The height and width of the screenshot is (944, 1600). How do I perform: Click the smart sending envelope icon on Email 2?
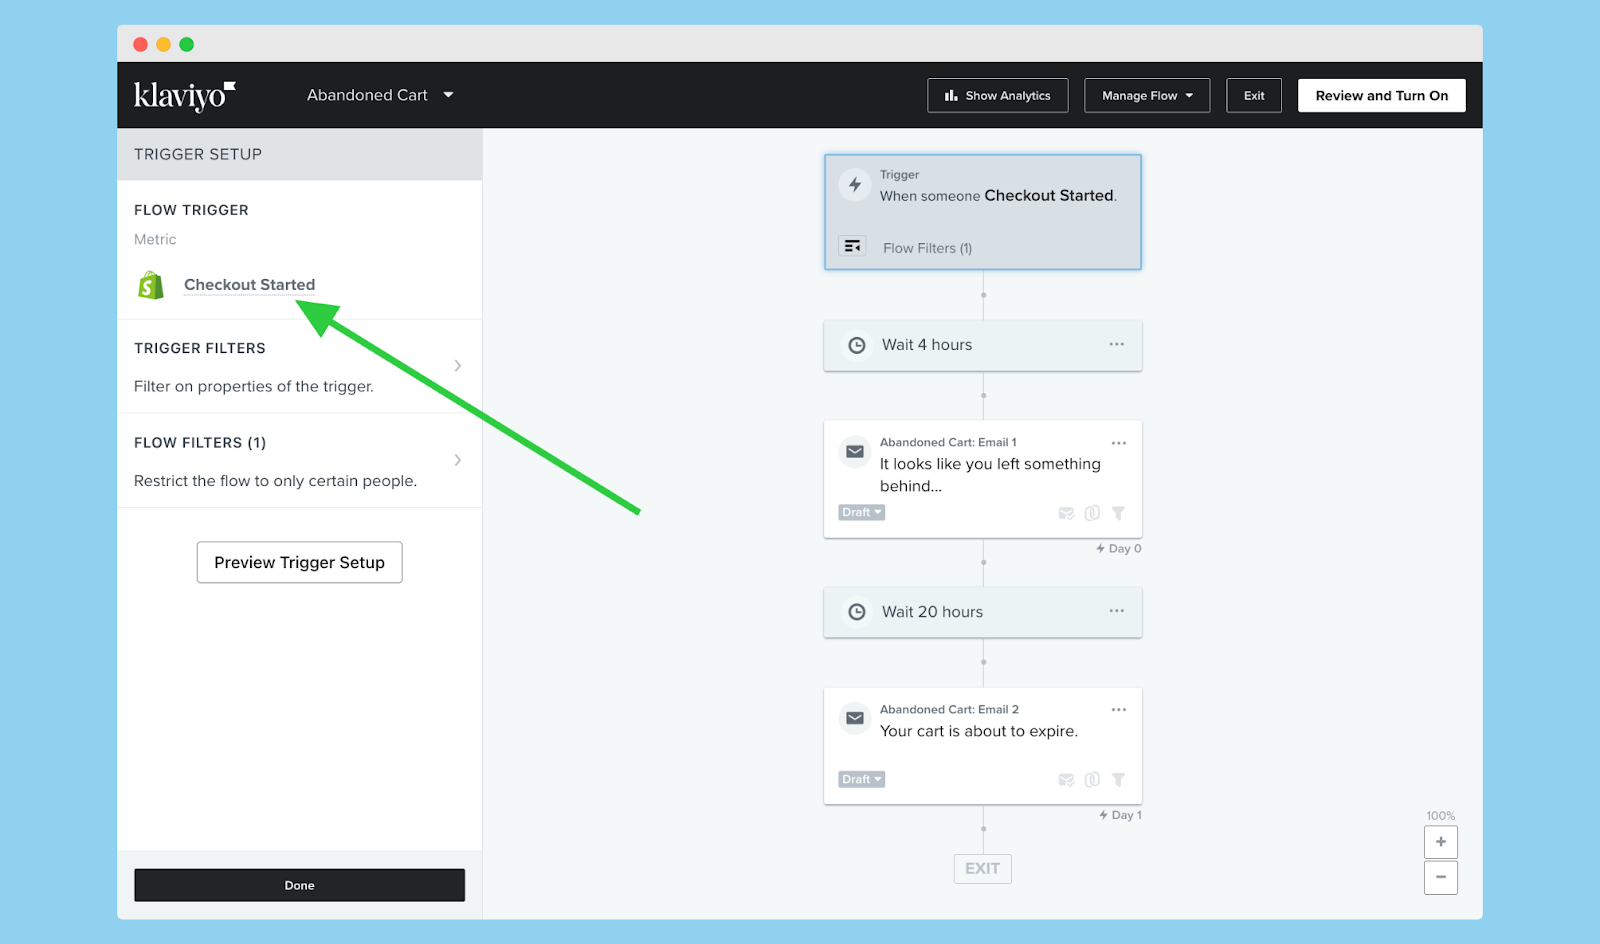pos(1066,780)
